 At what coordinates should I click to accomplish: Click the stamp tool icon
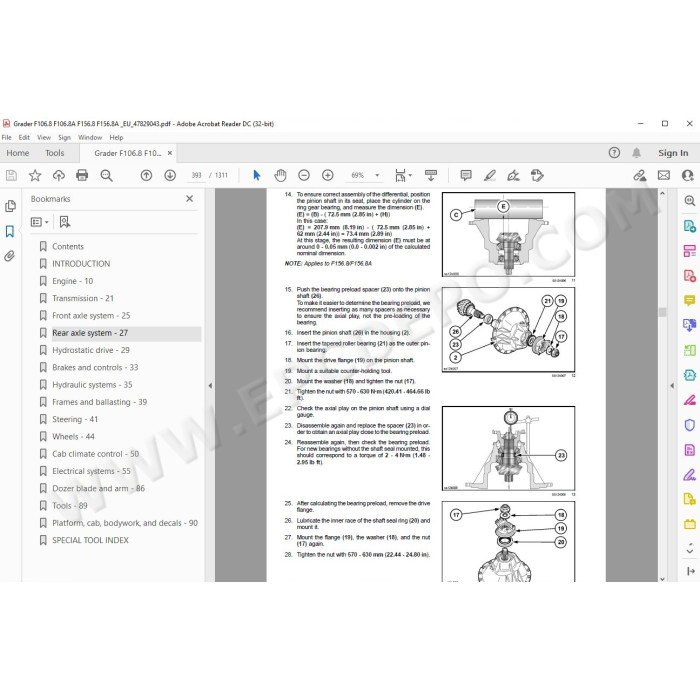[x=537, y=175]
